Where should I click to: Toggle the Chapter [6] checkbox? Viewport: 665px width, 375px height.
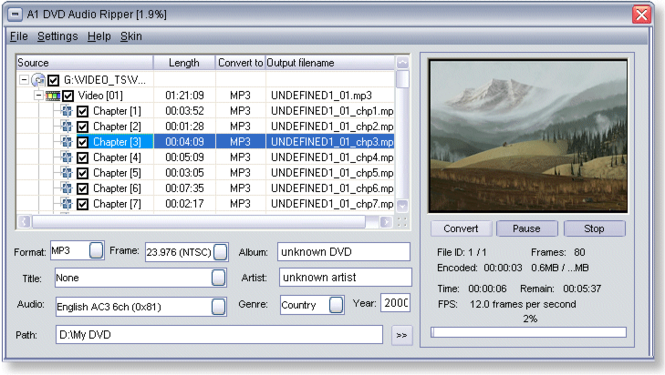click(83, 188)
